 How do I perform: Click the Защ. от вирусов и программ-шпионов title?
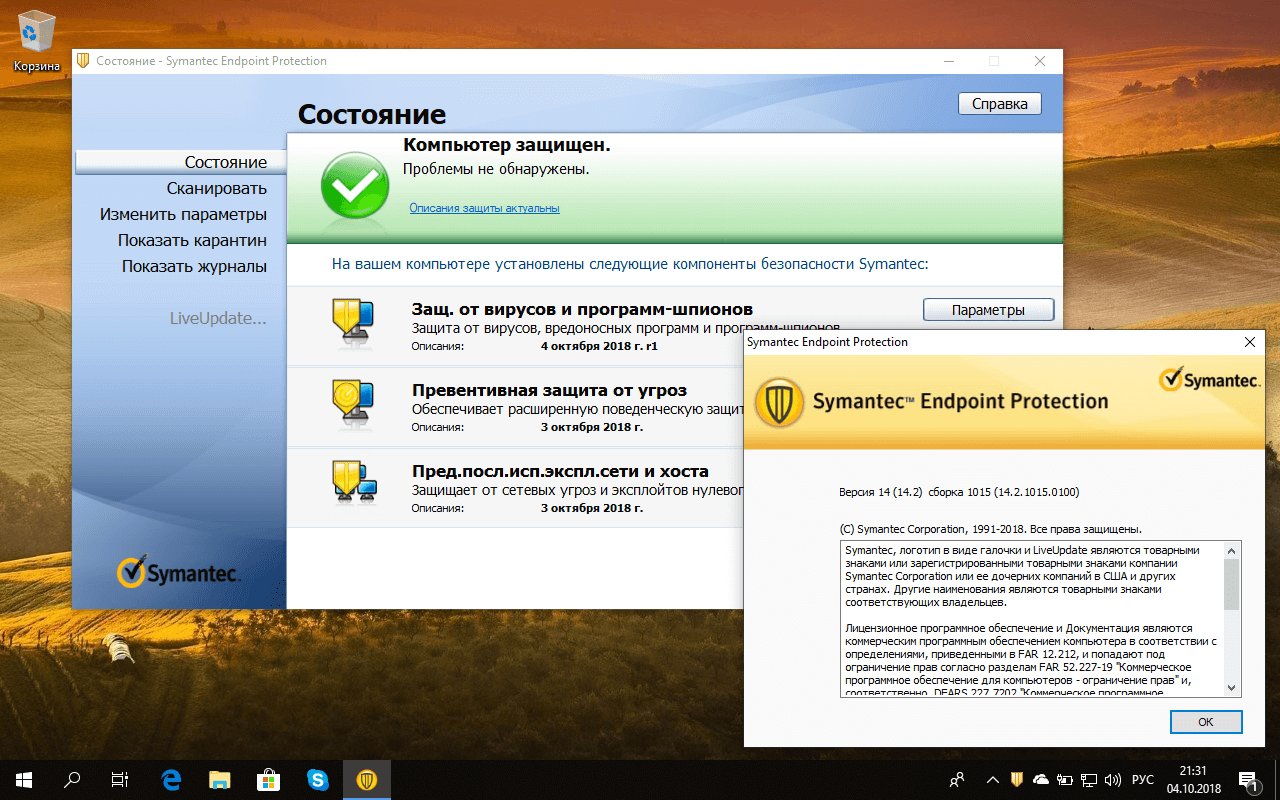pyautogui.click(x=582, y=309)
